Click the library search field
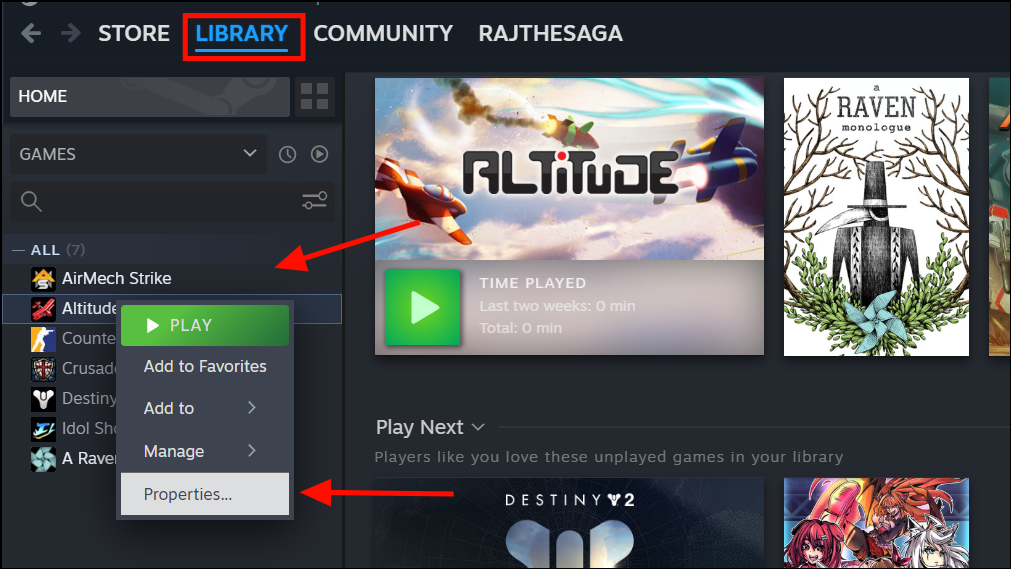The image size is (1011, 569). (153, 201)
